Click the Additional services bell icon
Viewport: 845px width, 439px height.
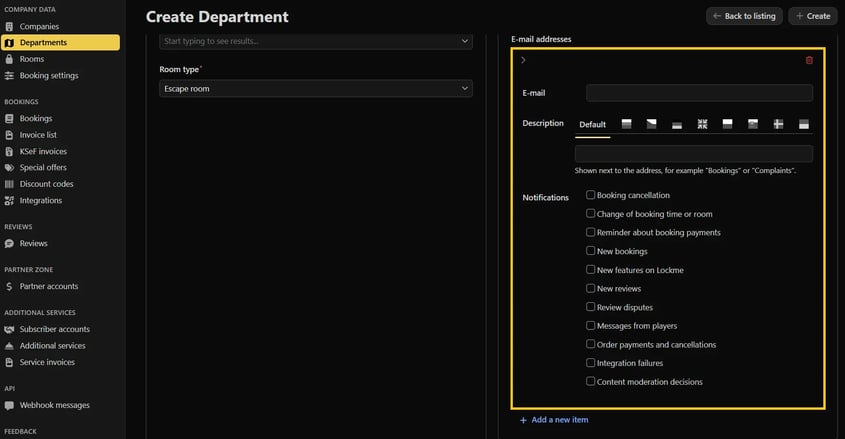[x=9, y=346]
